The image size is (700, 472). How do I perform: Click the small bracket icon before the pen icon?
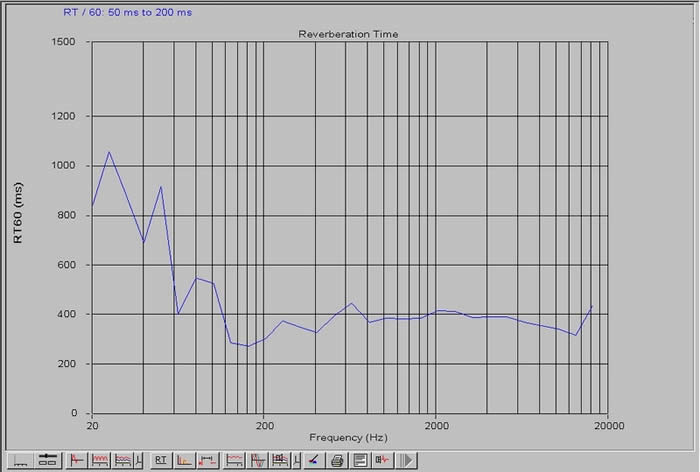tap(297, 460)
